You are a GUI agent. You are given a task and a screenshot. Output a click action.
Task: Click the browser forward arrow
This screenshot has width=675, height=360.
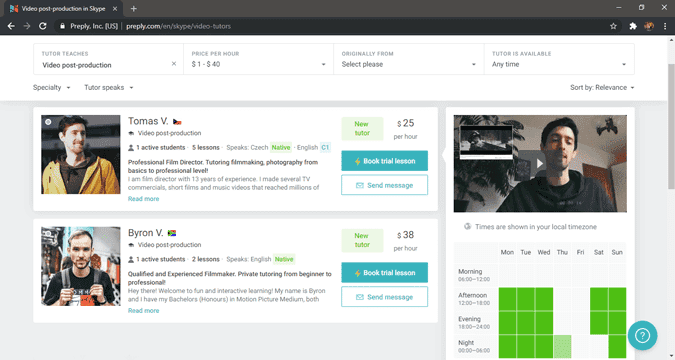(x=27, y=26)
